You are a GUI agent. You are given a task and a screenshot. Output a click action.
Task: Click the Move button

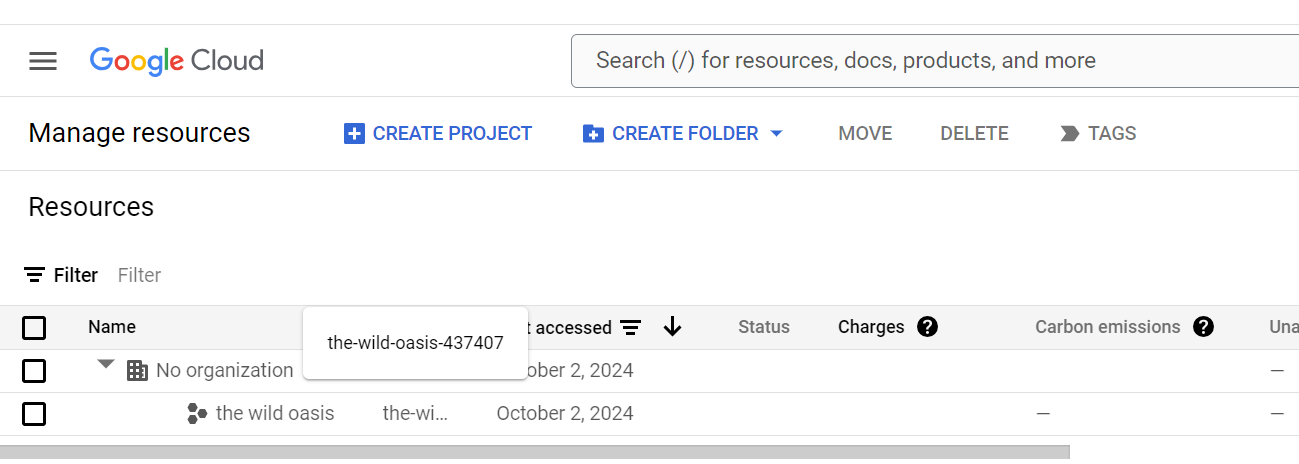pos(865,134)
